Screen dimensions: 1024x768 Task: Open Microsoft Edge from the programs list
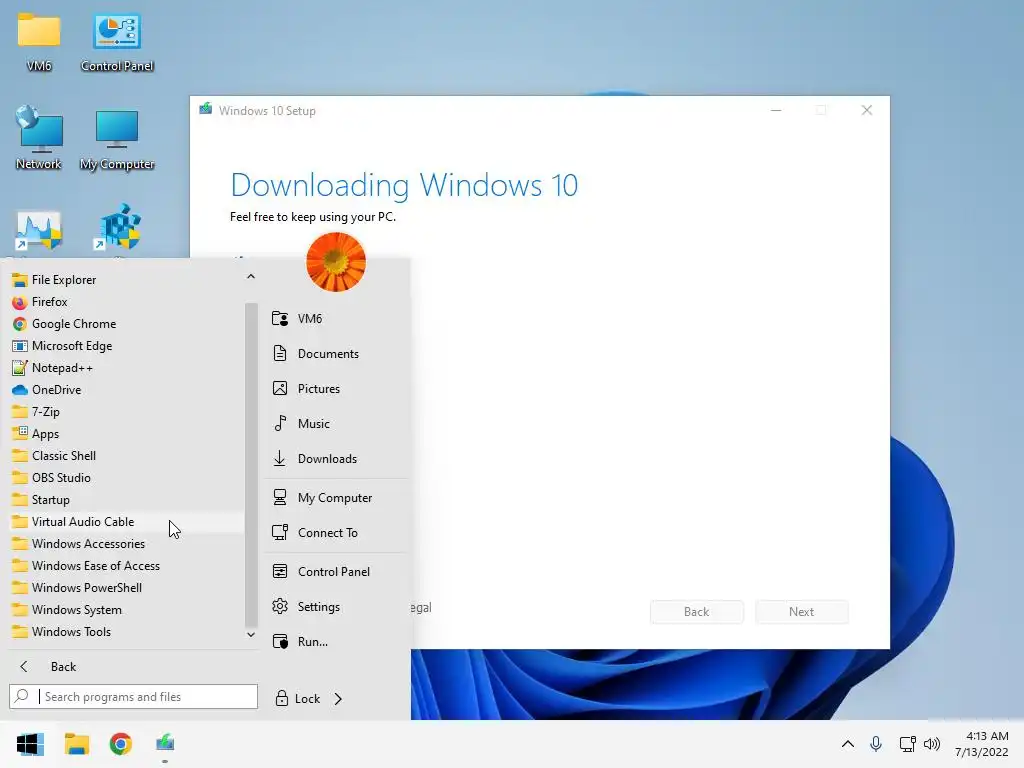127,346
